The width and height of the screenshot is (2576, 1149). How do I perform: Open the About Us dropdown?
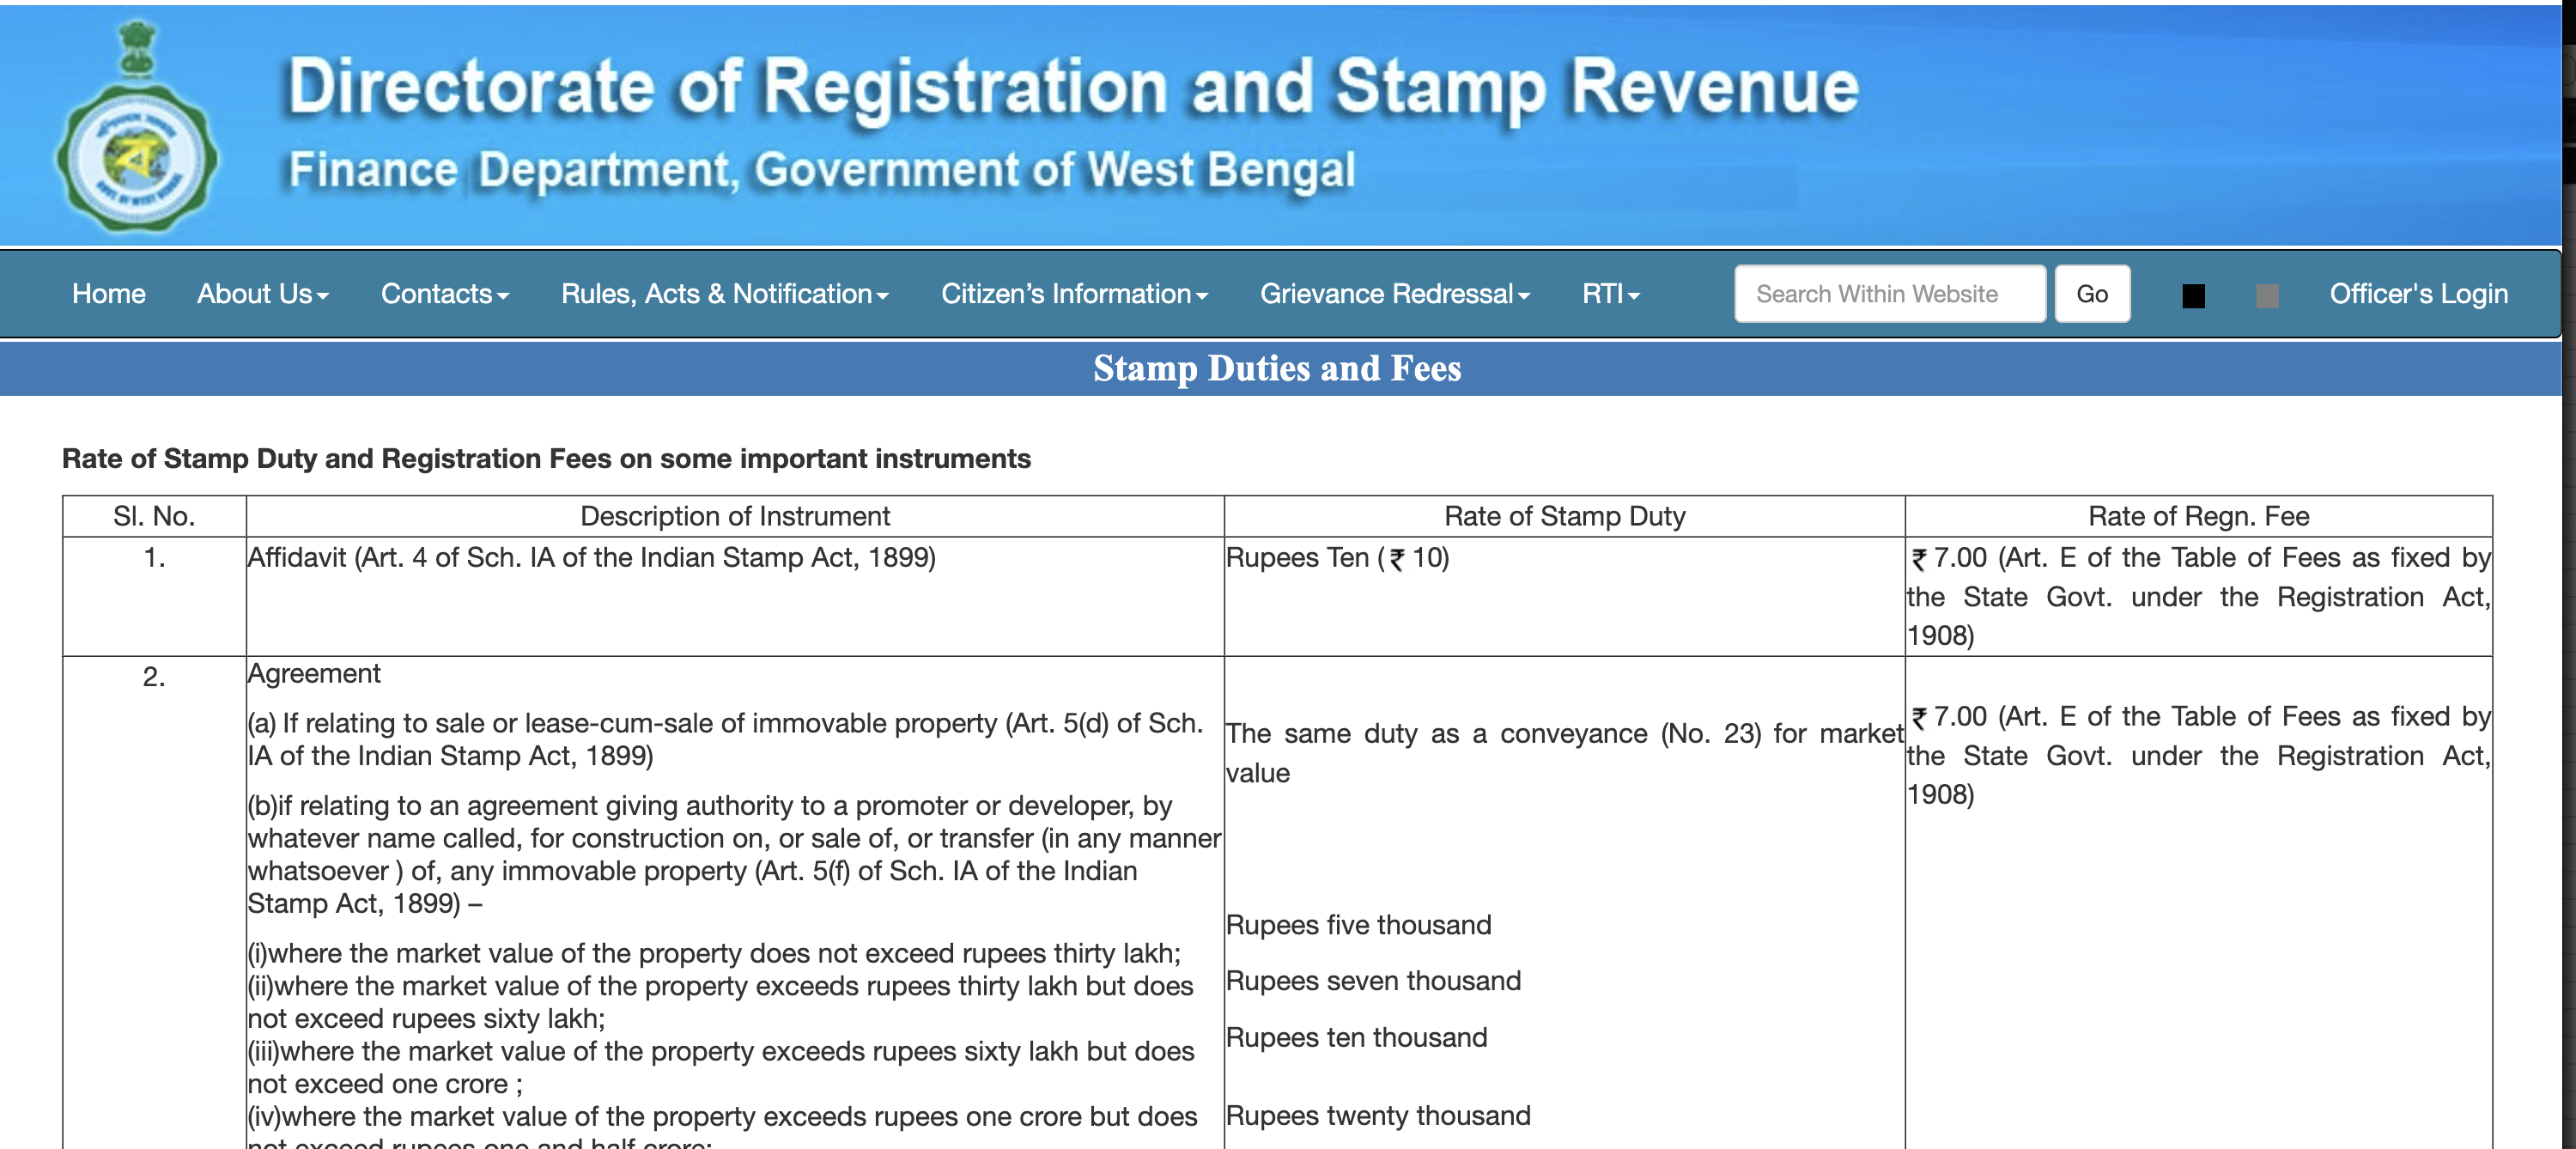261,293
